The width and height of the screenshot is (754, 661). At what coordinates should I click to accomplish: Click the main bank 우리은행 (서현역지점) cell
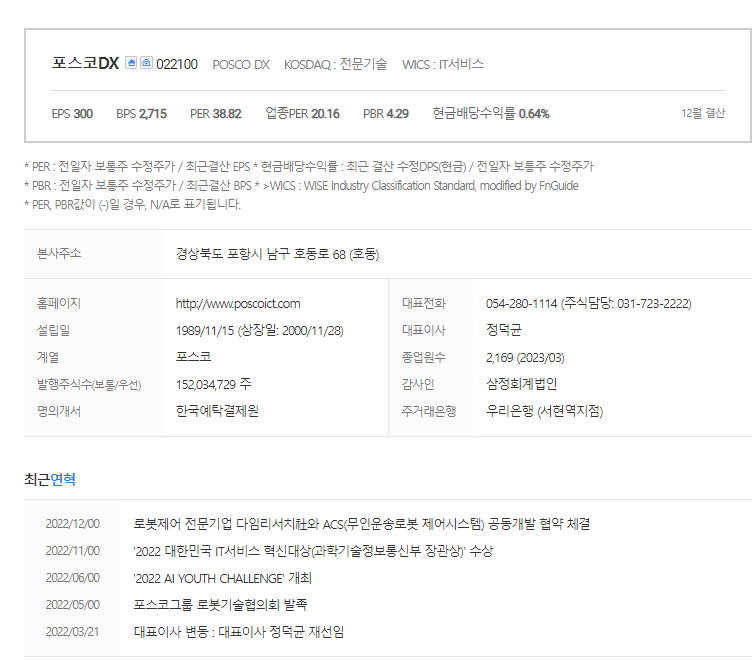tap(544, 411)
